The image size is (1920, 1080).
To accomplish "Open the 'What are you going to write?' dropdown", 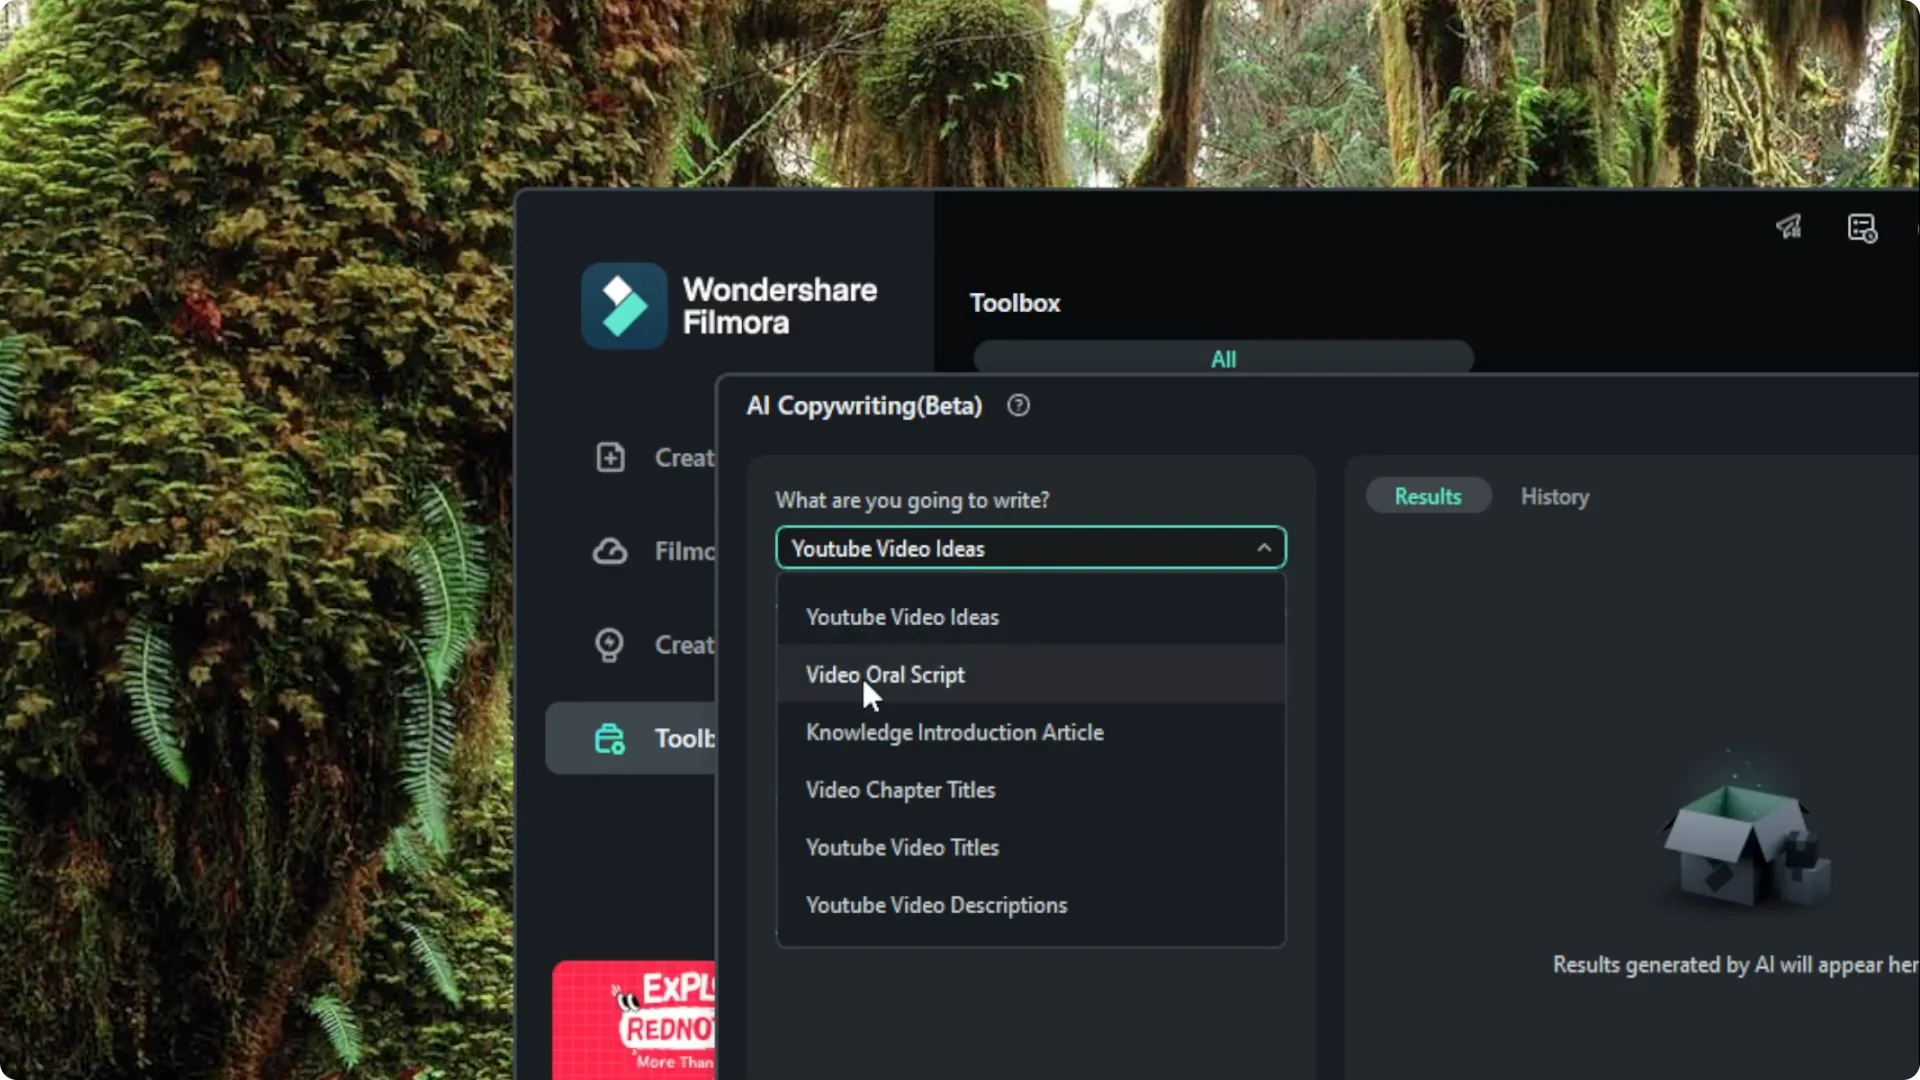I will (x=1030, y=547).
